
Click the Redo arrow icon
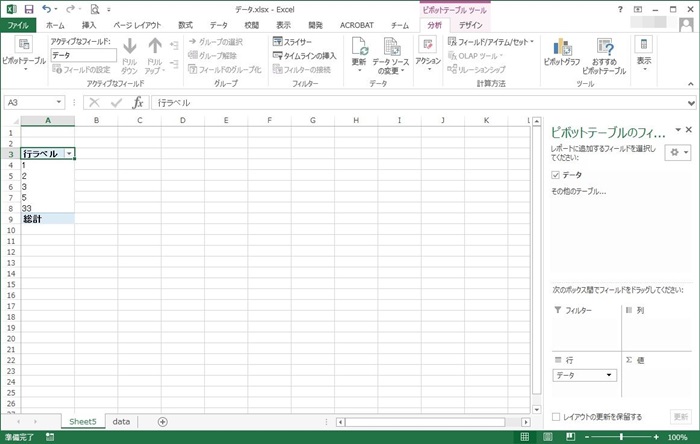(x=70, y=9)
